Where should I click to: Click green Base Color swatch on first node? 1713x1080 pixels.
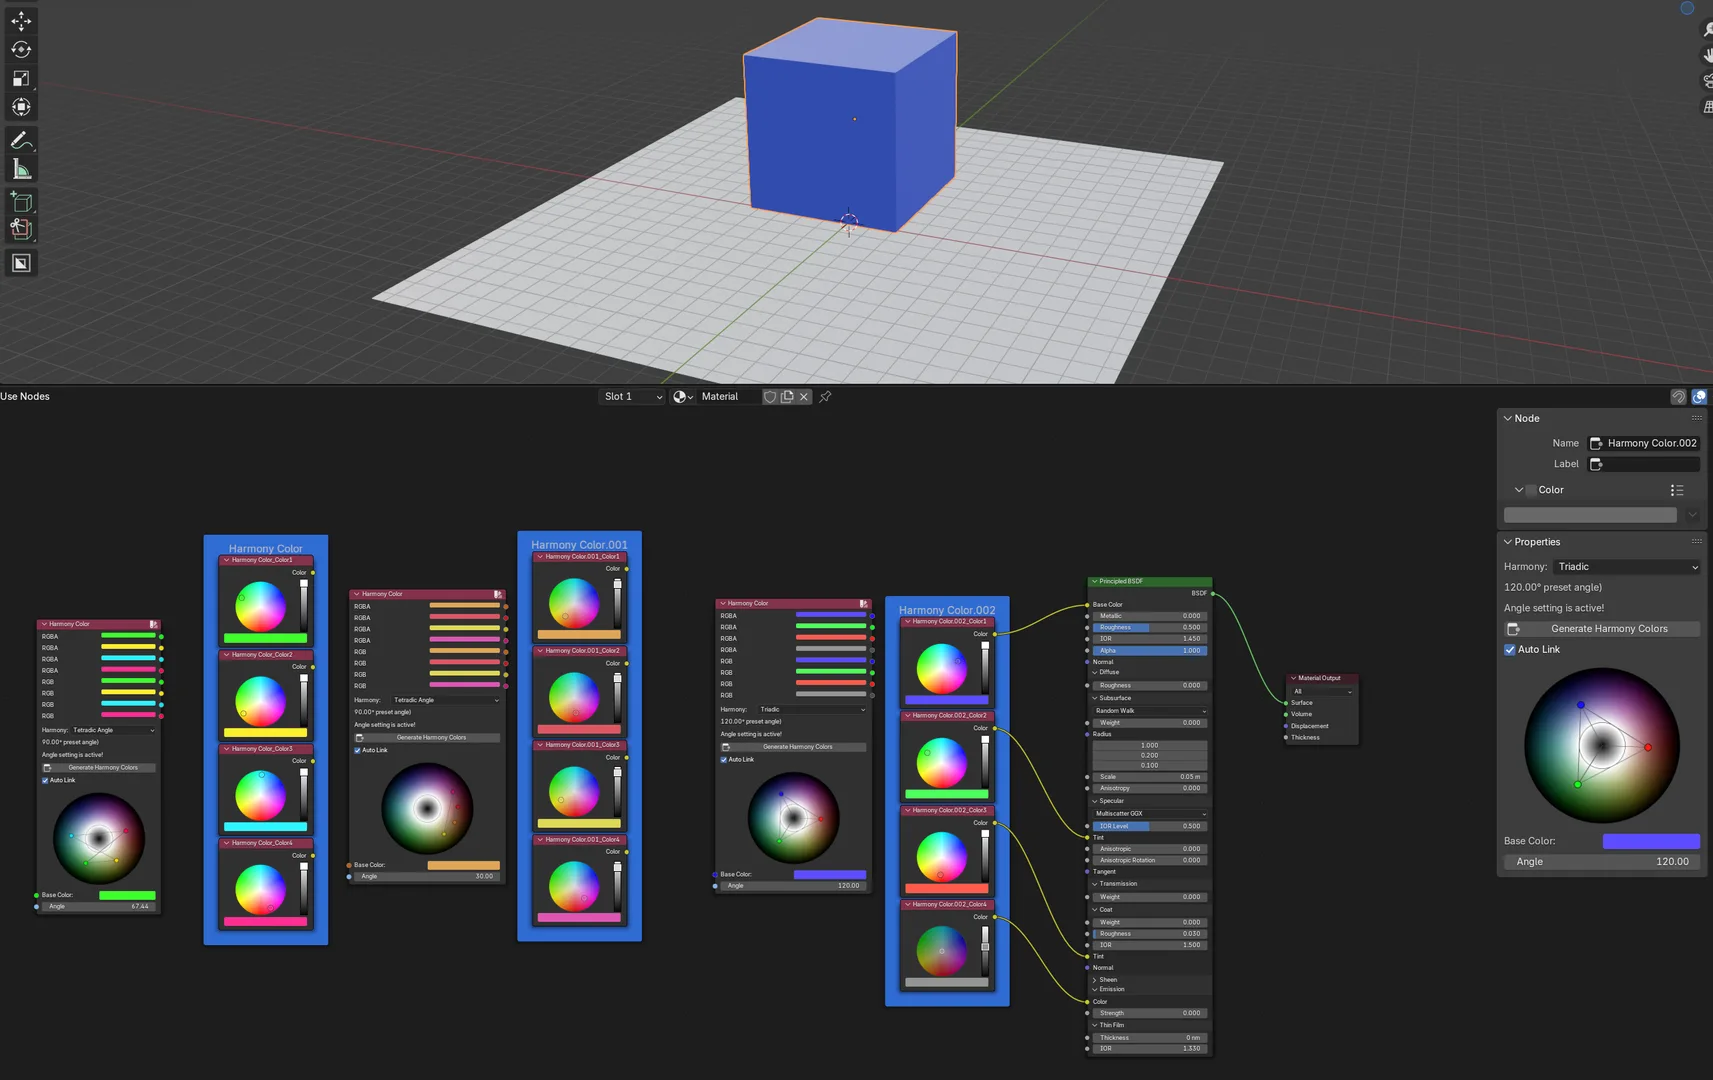(127, 896)
